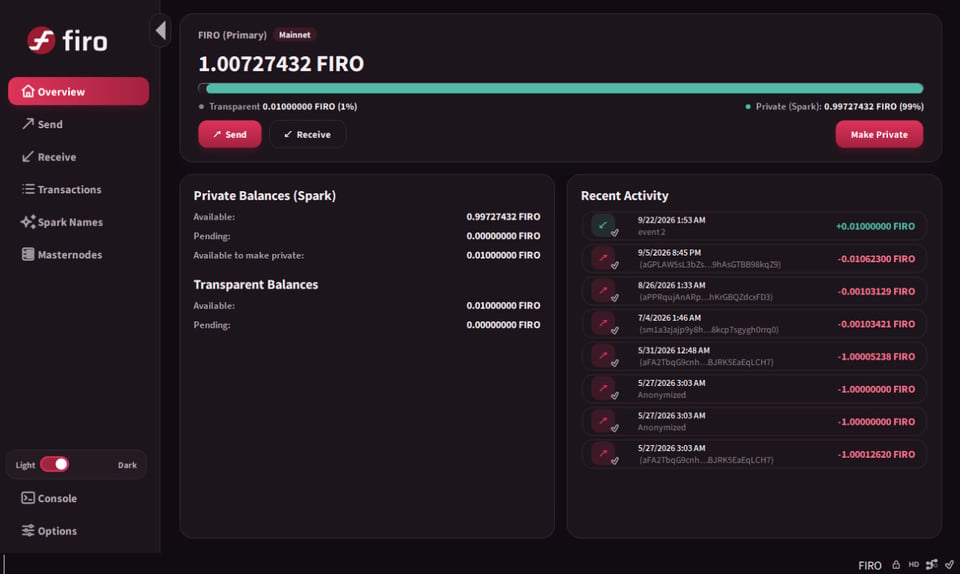
Task: Click the Console terminal icon
Action: tap(28, 498)
